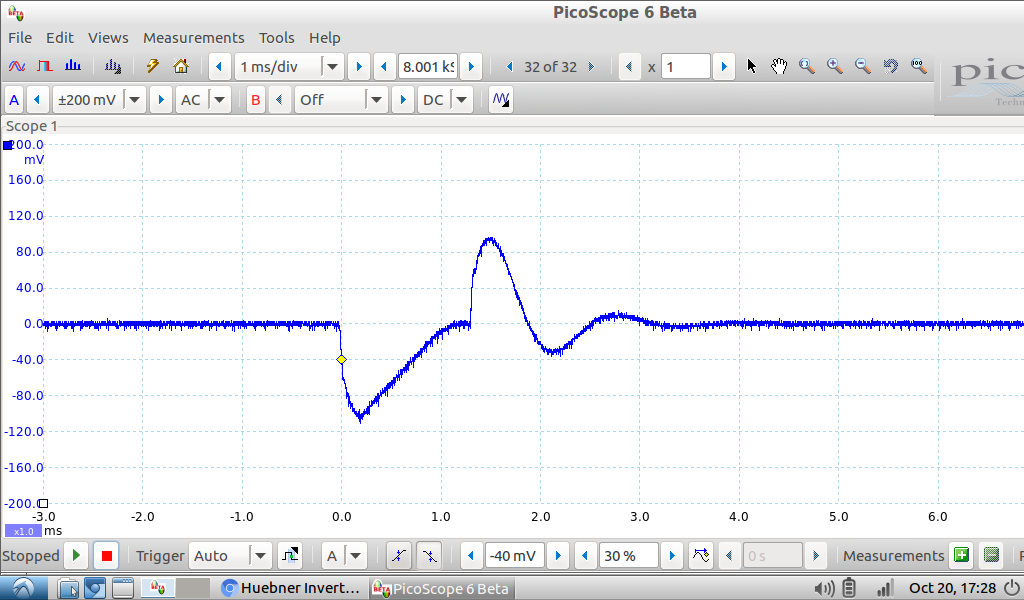1024x600 pixels.
Task: Select the Hand pan tool
Action: point(779,67)
